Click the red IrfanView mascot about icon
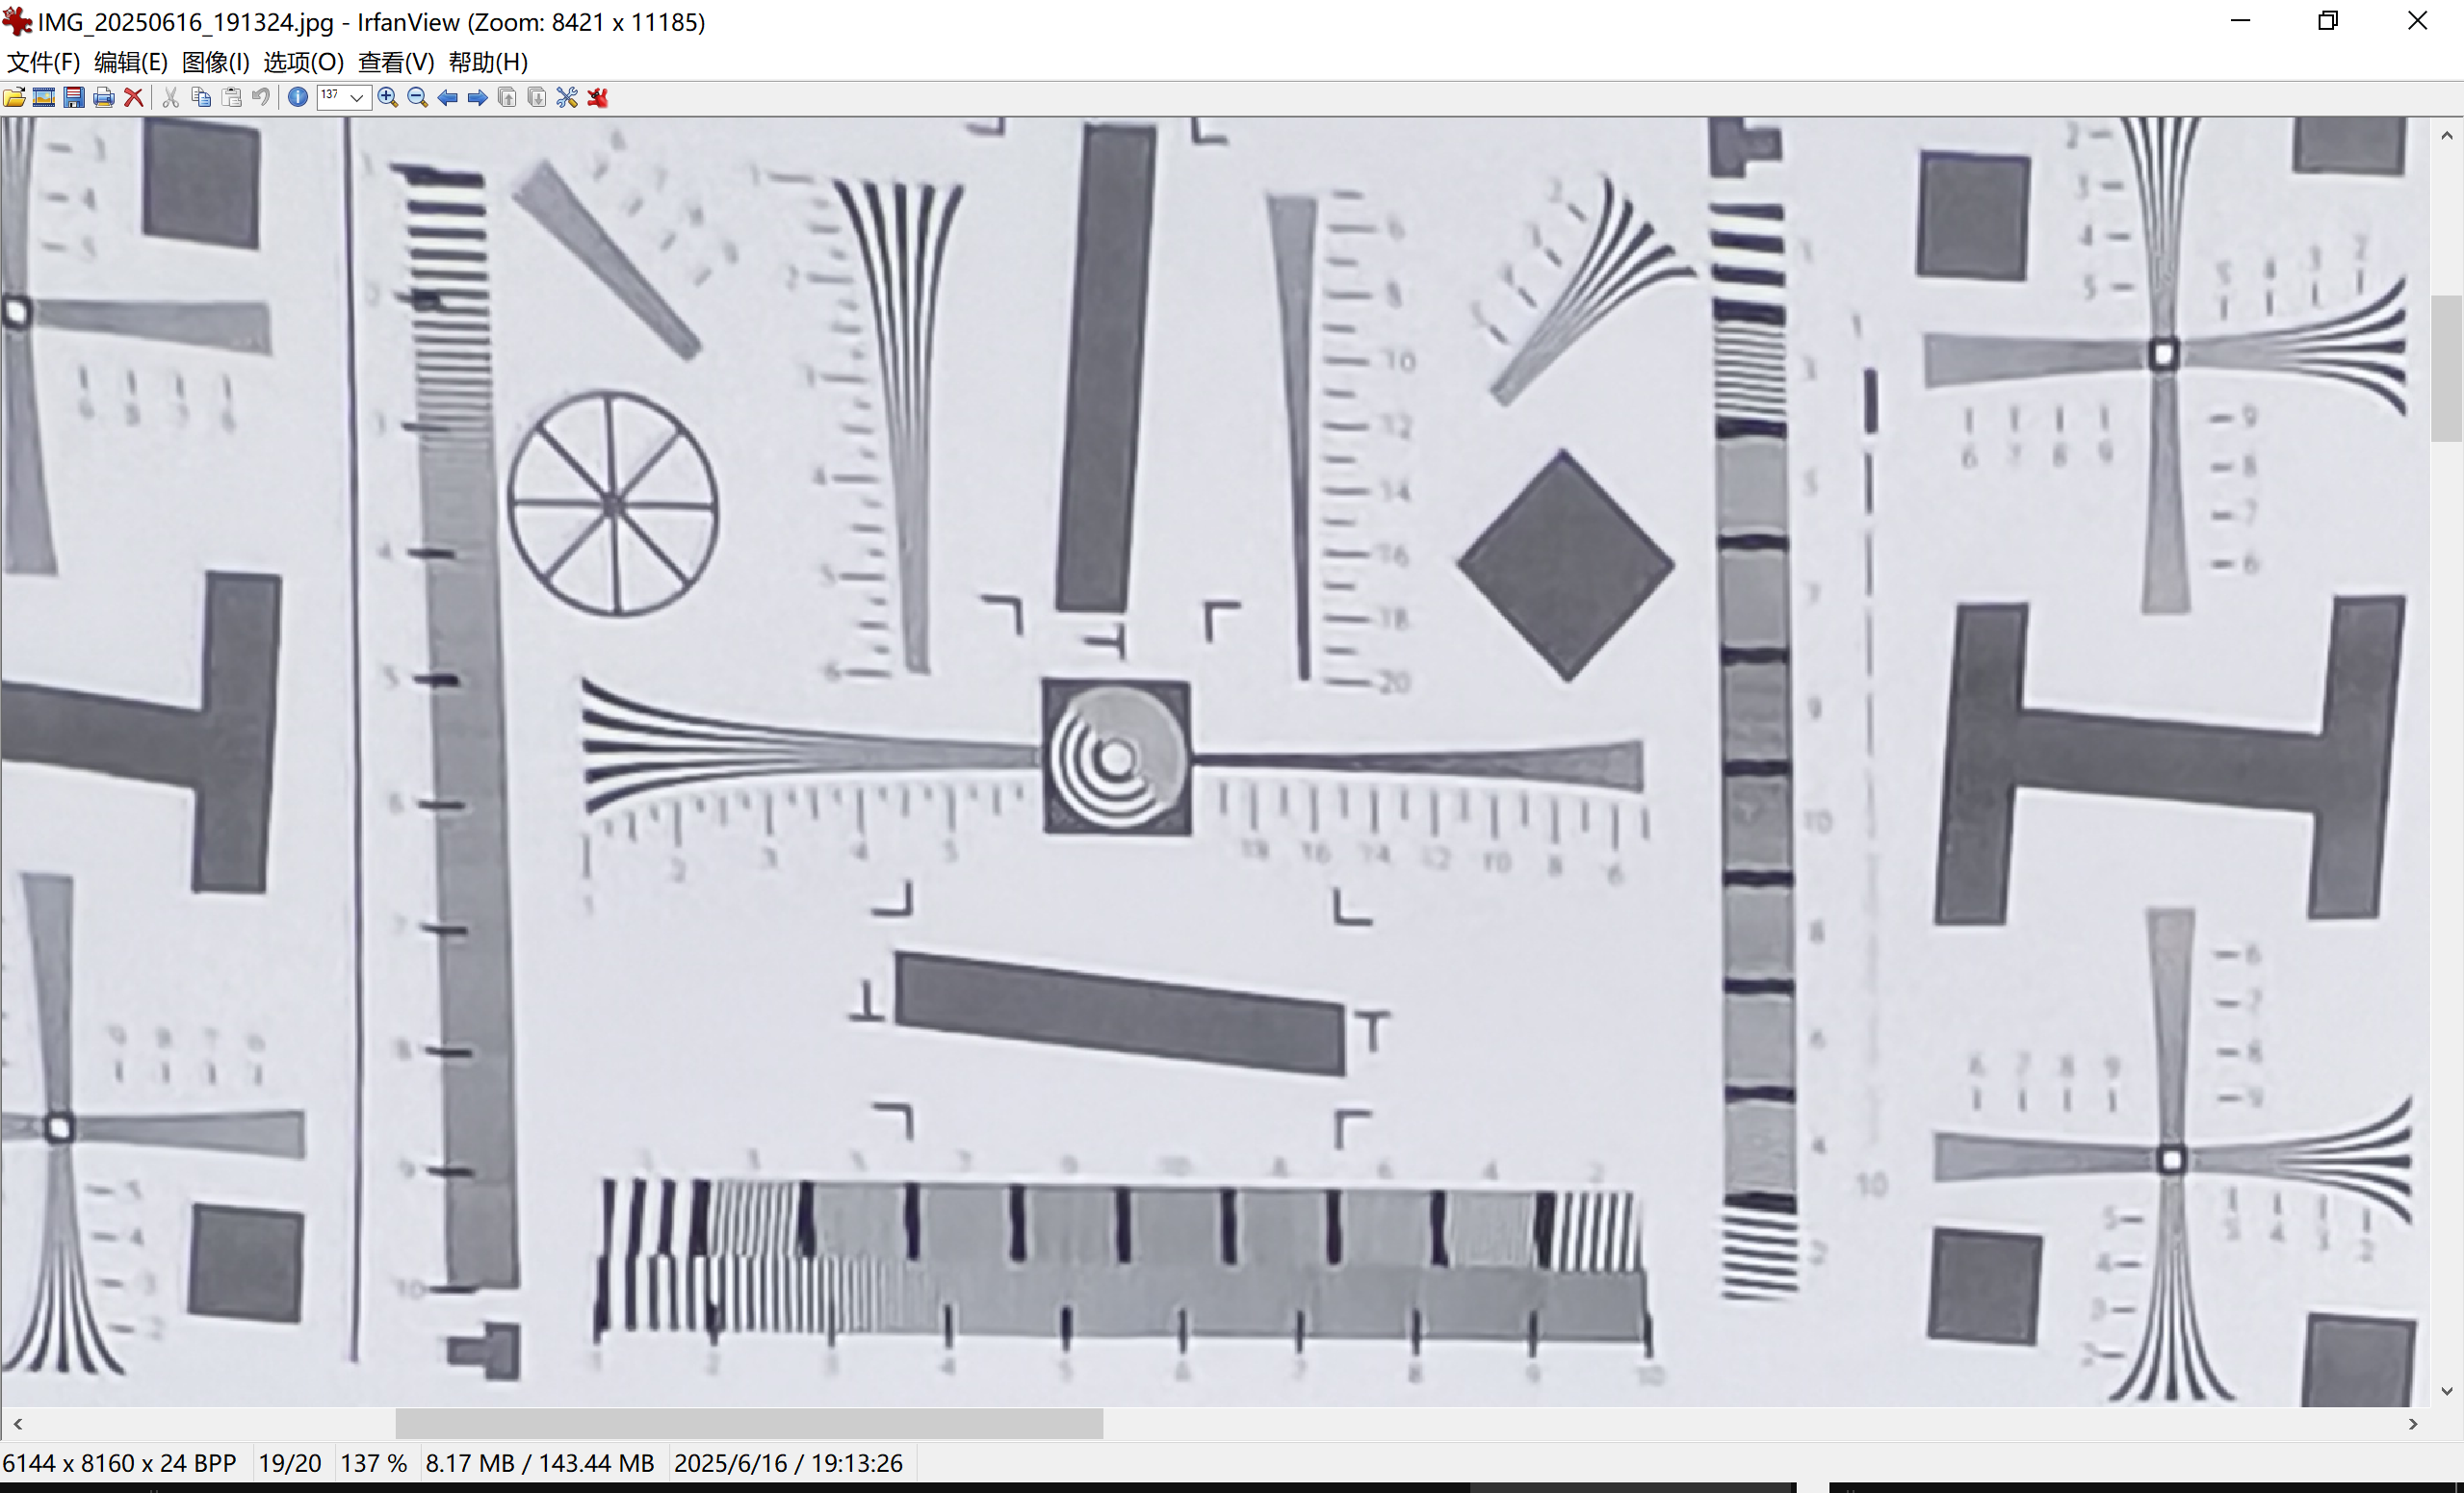Viewport: 2464px width, 1493px height. coord(598,97)
